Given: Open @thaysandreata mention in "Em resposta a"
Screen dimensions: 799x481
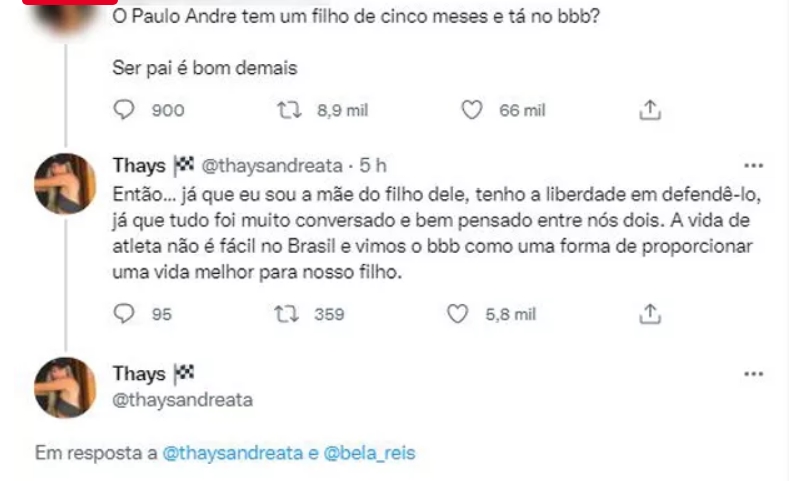Looking at the screenshot, I should tap(231, 453).
